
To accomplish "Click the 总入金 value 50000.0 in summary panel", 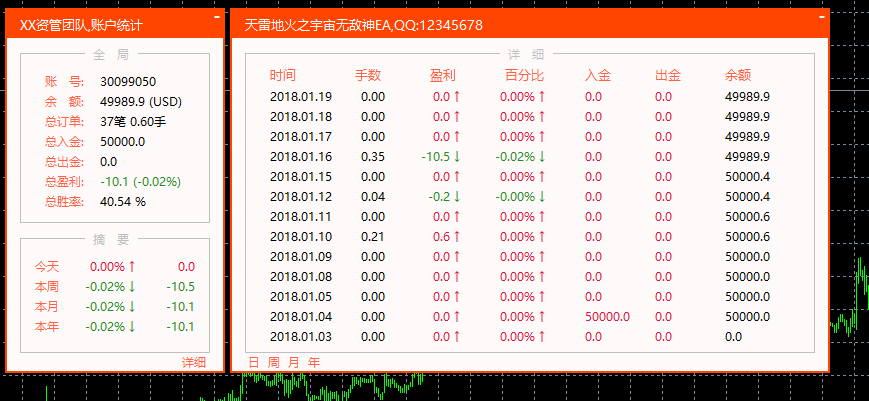I will [122, 142].
